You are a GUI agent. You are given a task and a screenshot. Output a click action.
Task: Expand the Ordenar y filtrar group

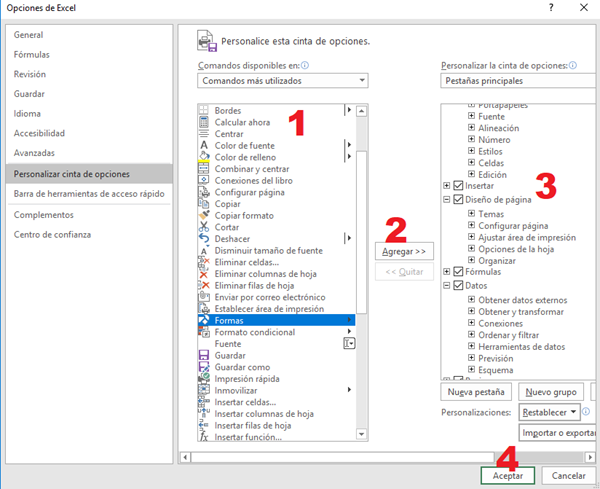(471, 334)
